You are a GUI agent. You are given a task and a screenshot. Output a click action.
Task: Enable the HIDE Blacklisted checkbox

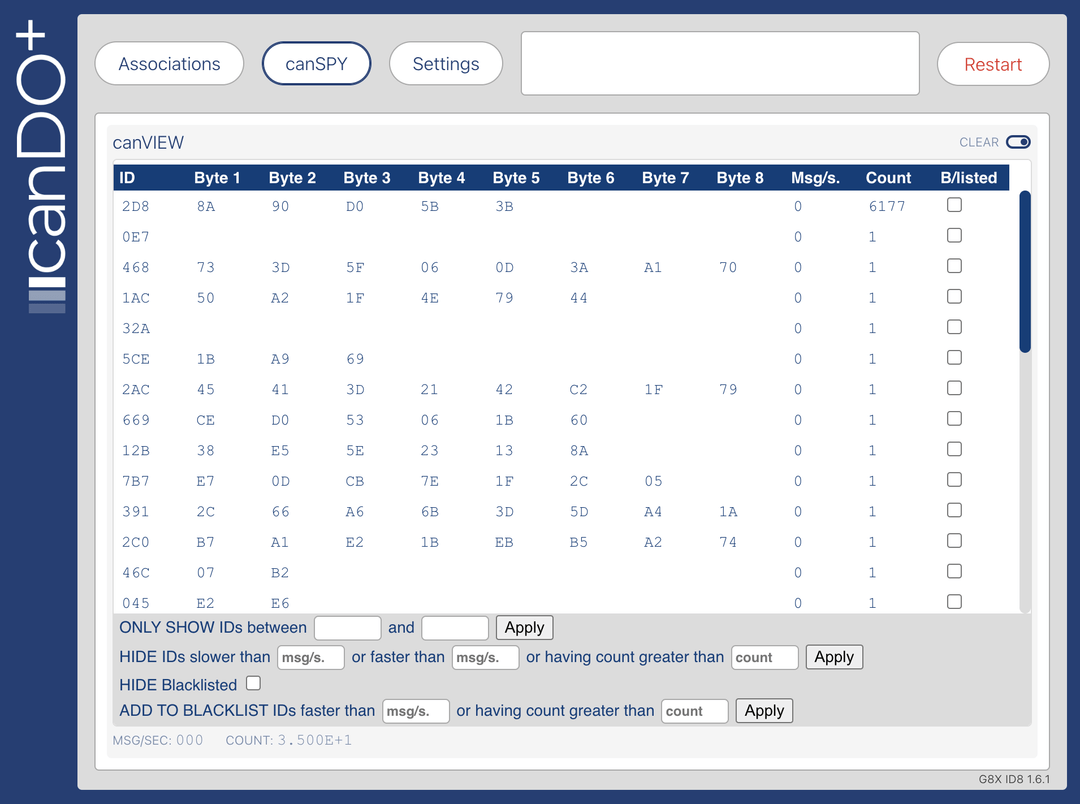[253, 684]
